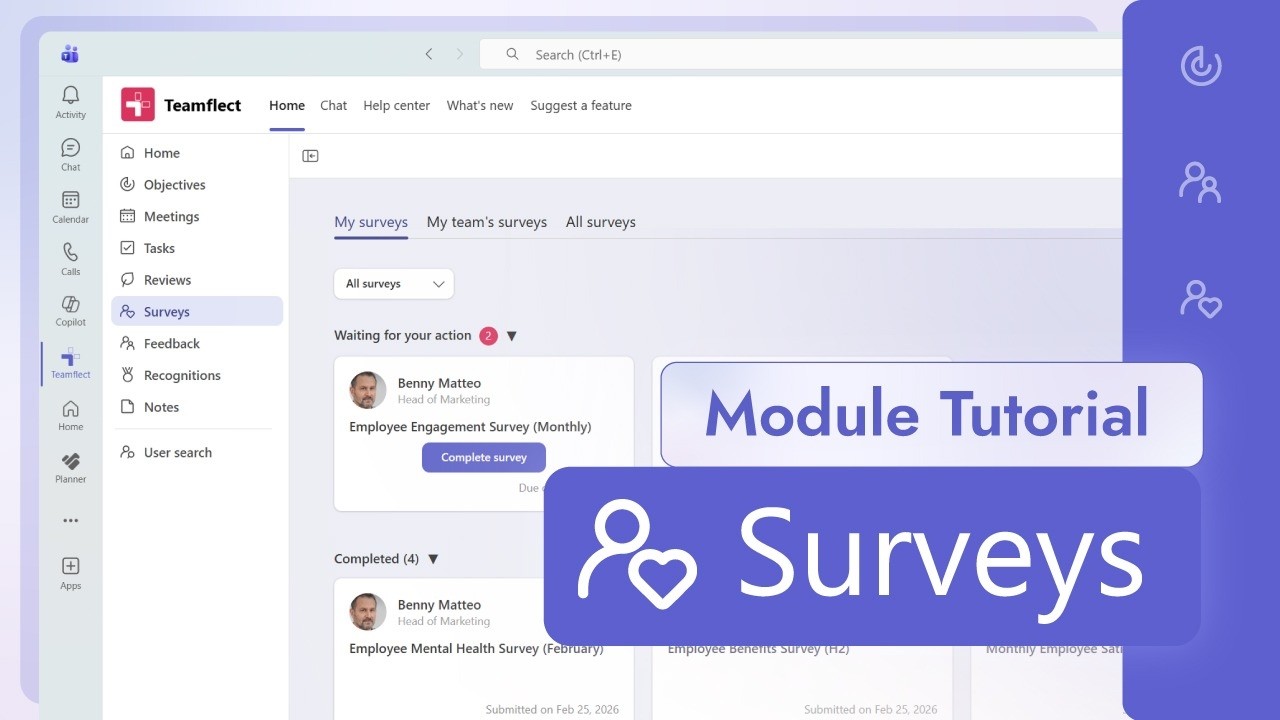Open Apps store icon in rail

[x=70, y=573]
